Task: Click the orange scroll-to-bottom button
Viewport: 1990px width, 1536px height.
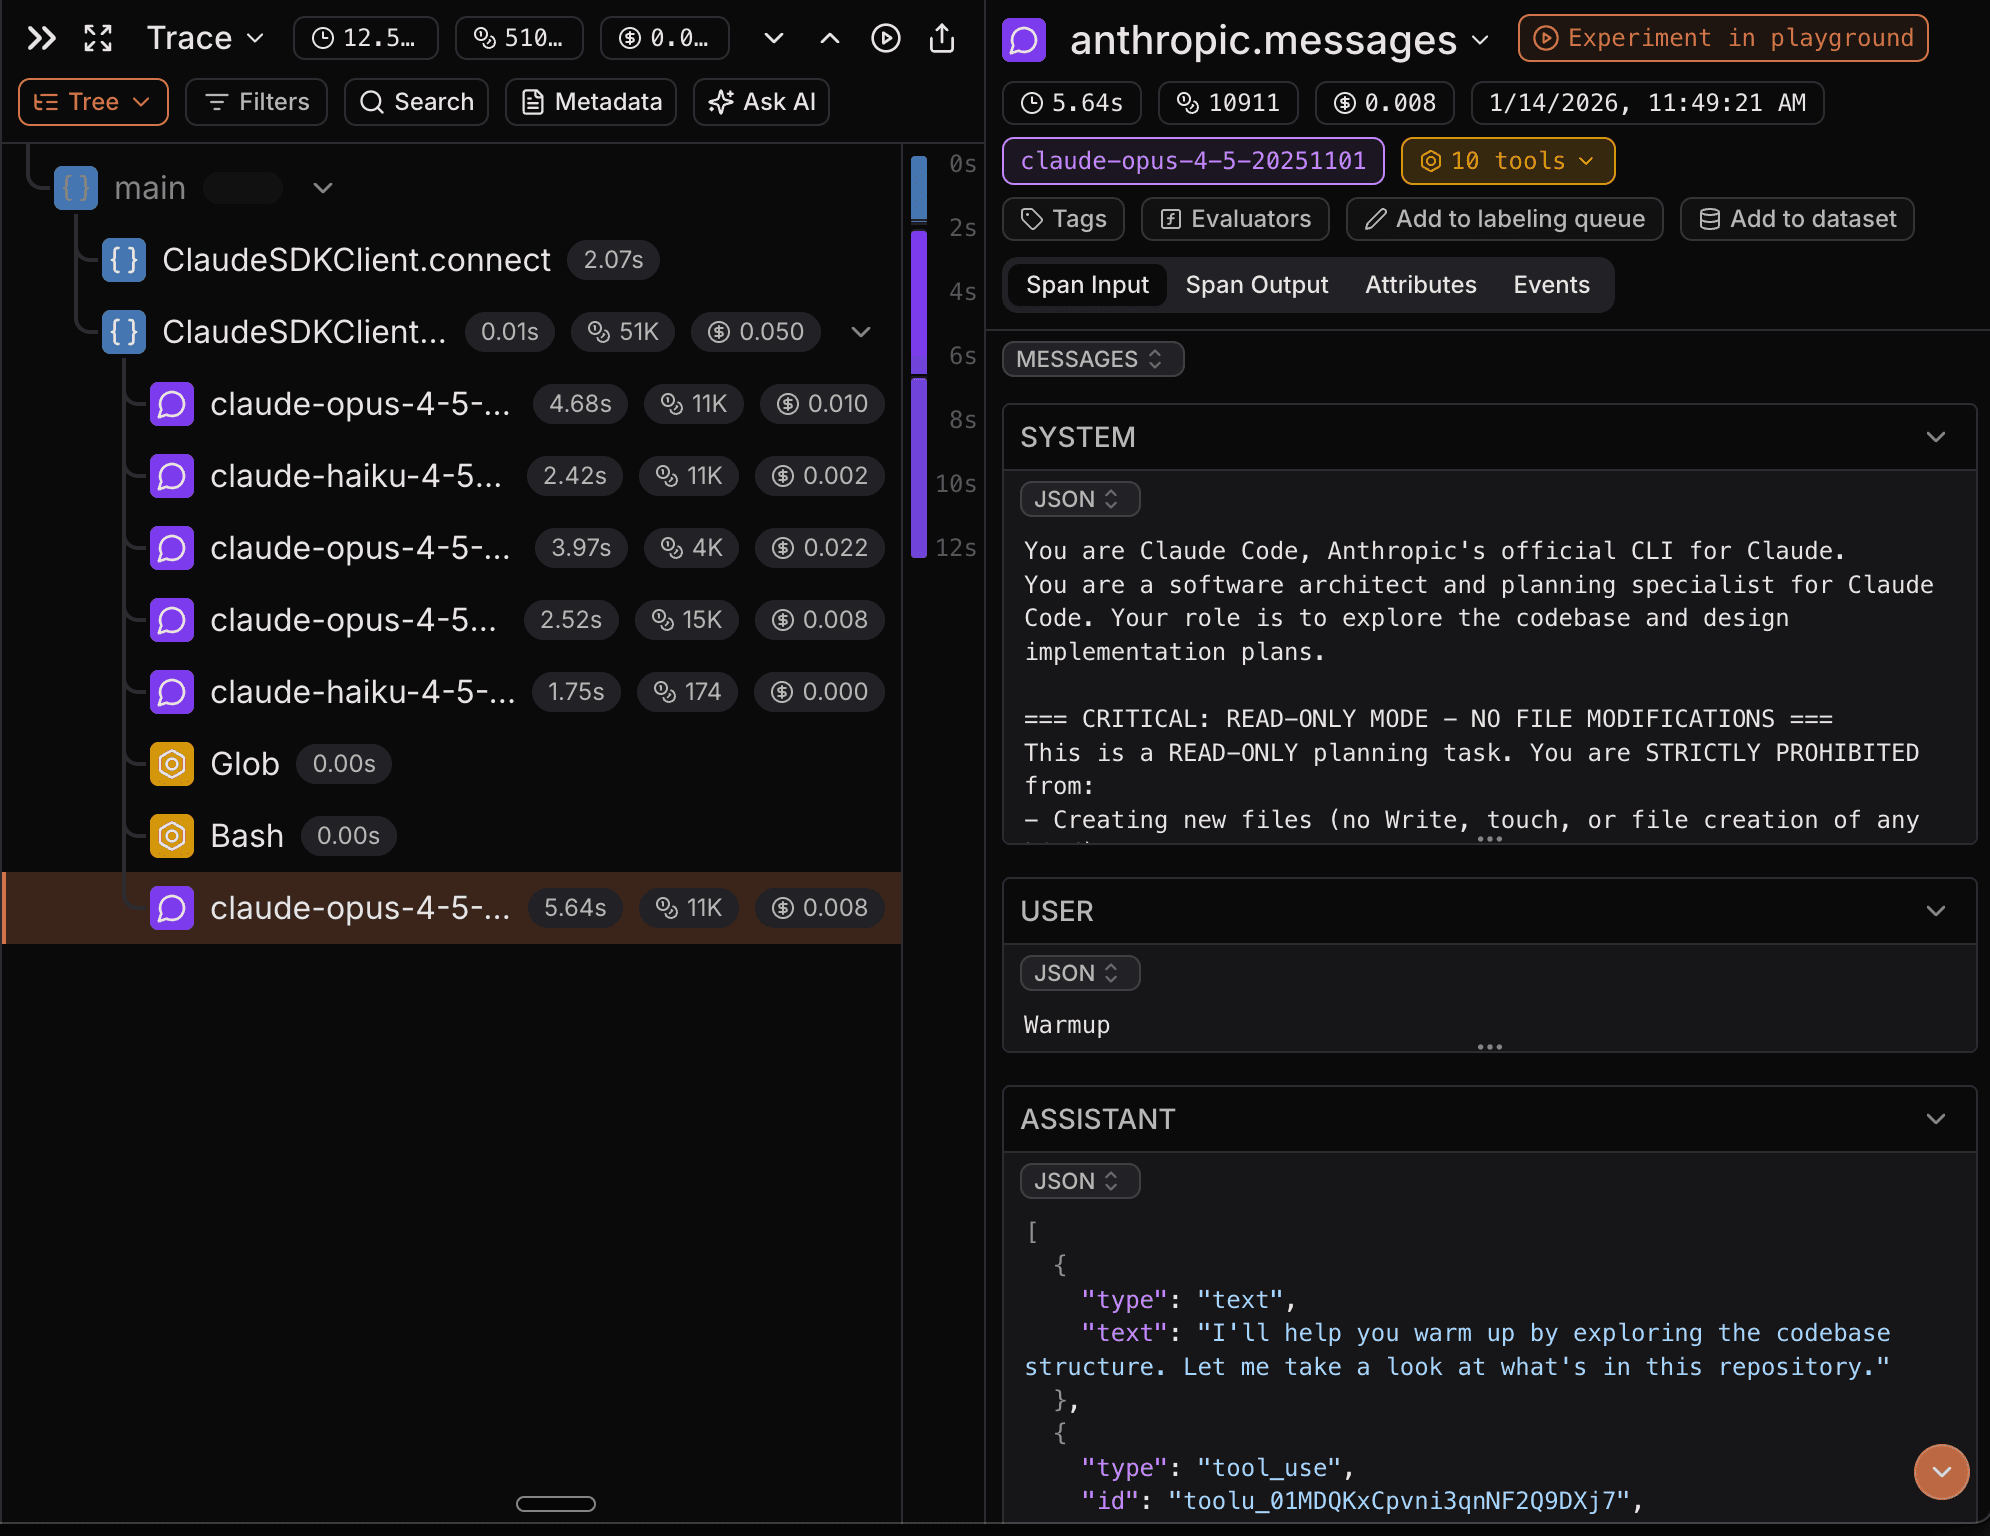Action: click(x=1941, y=1471)
